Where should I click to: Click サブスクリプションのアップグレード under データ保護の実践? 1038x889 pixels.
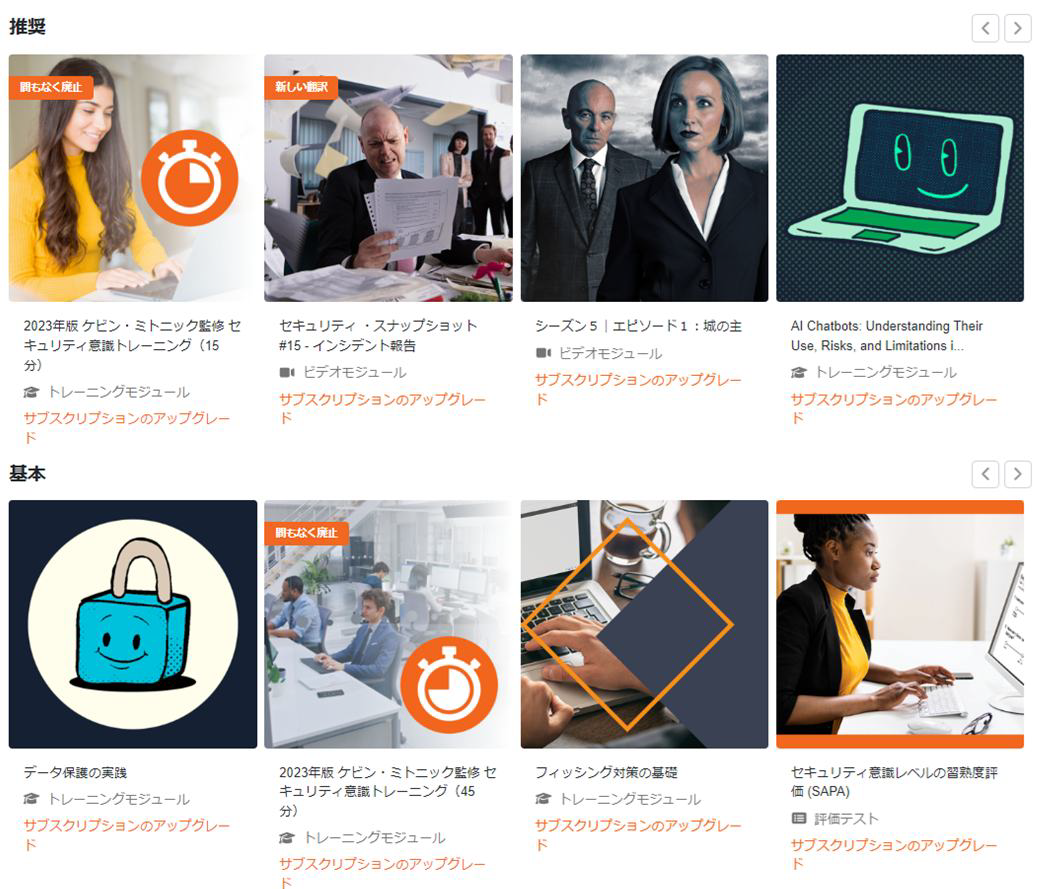click(126, 835)
